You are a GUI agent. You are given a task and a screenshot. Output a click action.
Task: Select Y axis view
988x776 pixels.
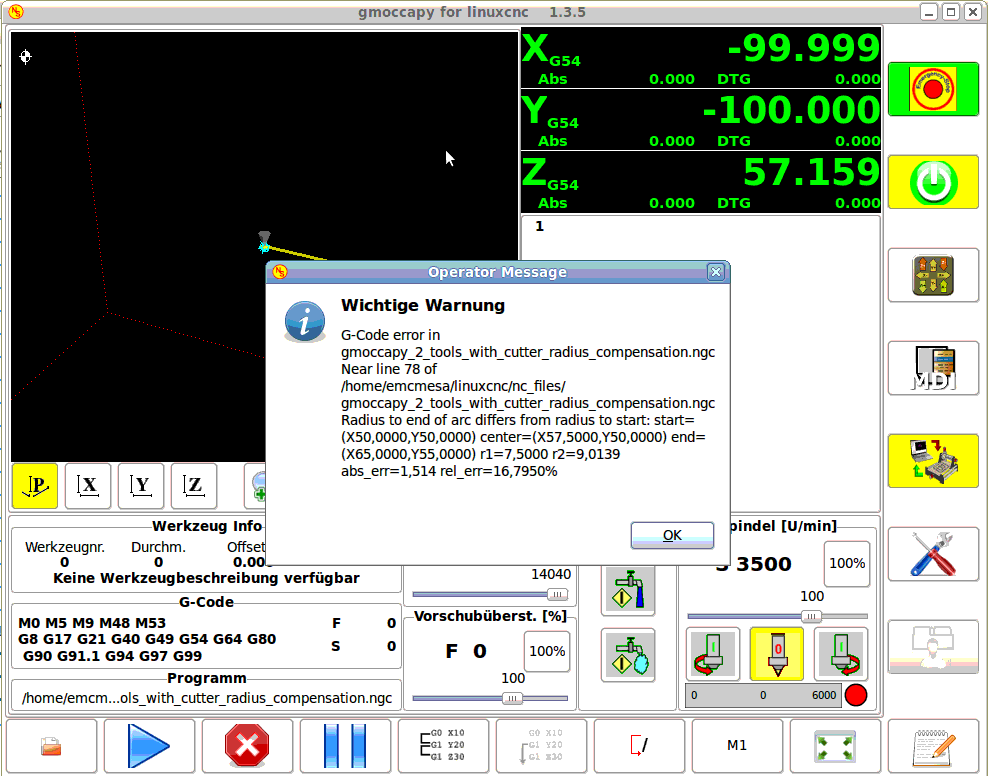coord(141,486)
